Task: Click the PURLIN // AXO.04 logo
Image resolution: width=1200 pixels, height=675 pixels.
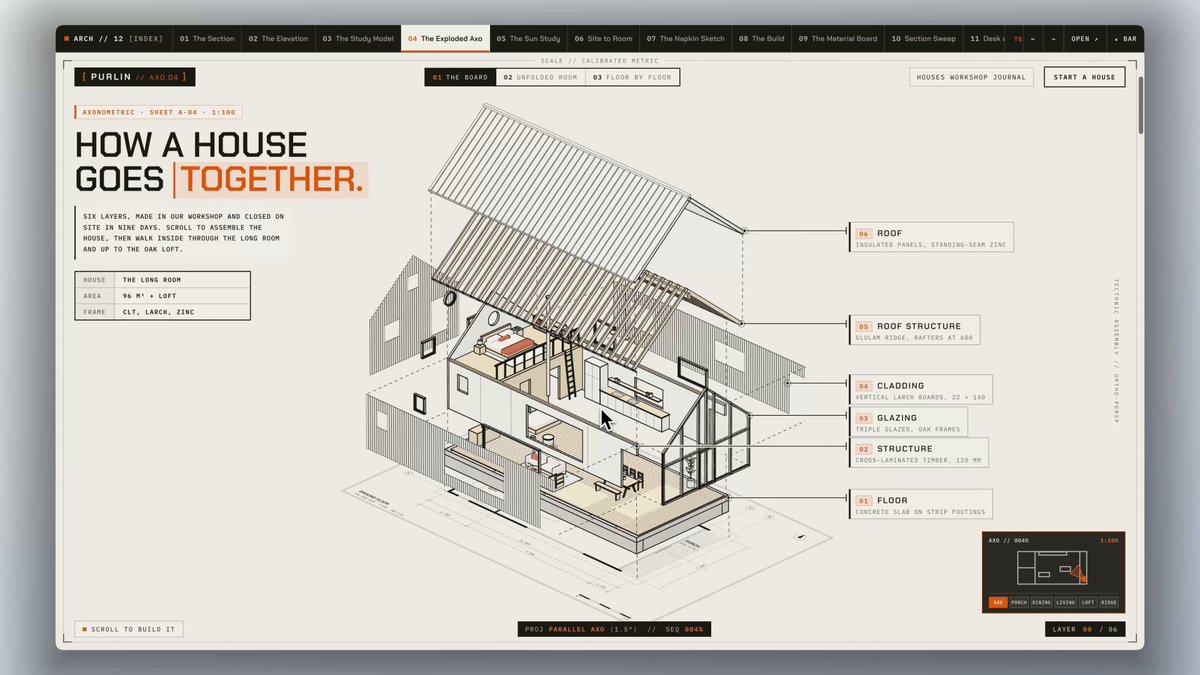Action: point(135,77)
